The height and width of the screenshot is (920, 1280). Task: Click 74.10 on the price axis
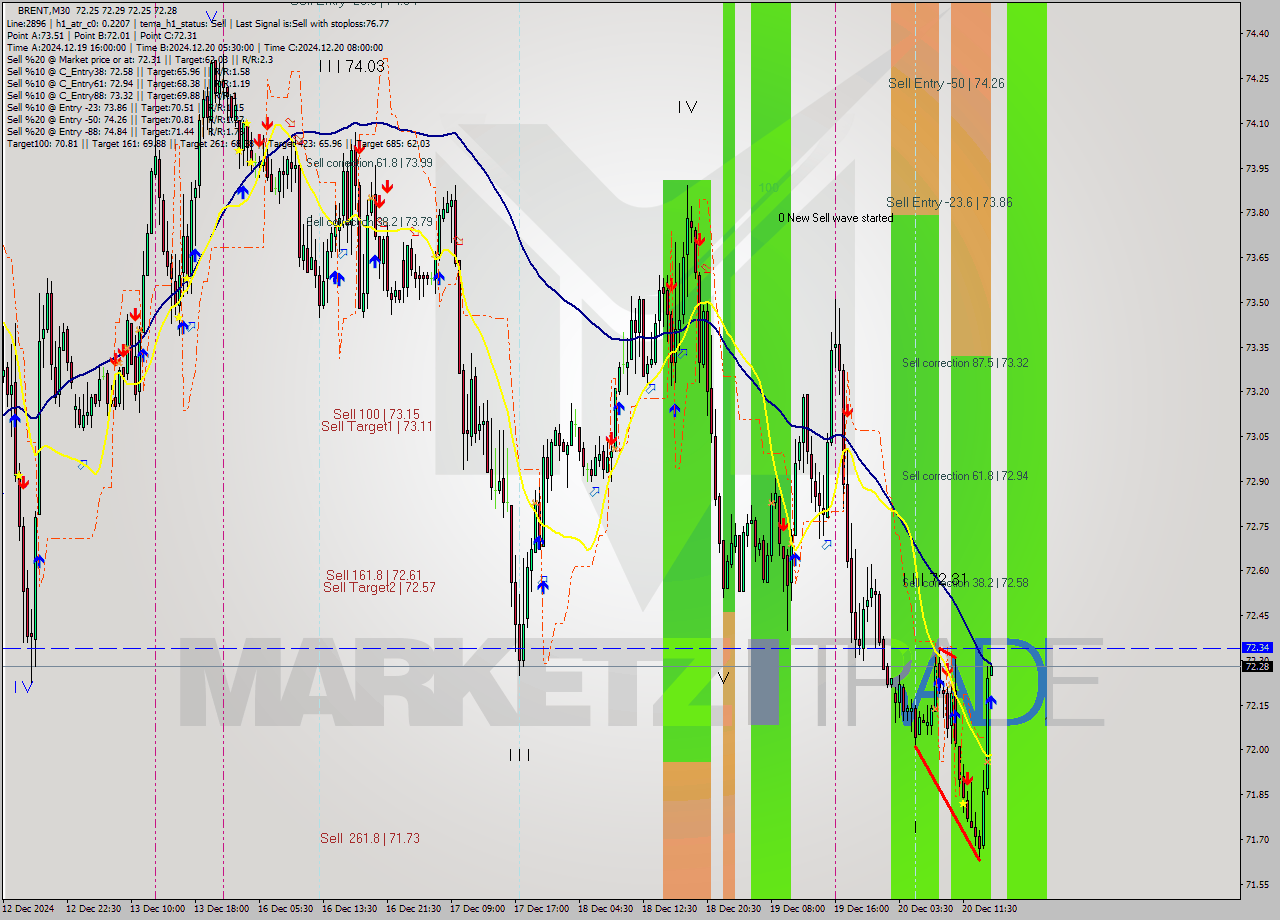pos(1257,124)
